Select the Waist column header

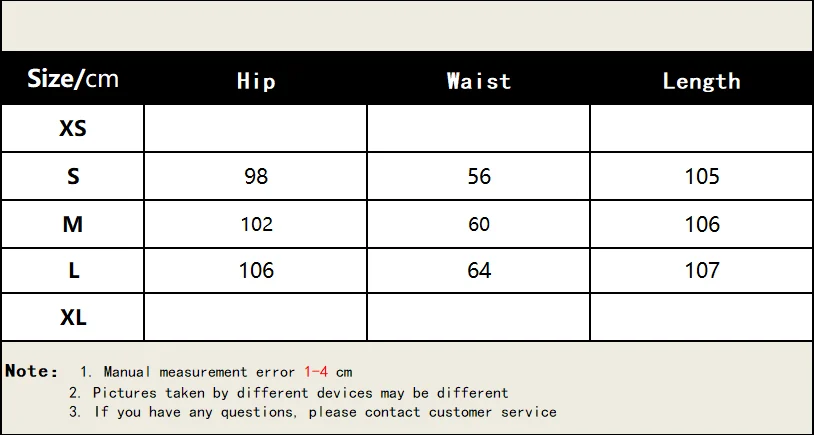[479, 81]
